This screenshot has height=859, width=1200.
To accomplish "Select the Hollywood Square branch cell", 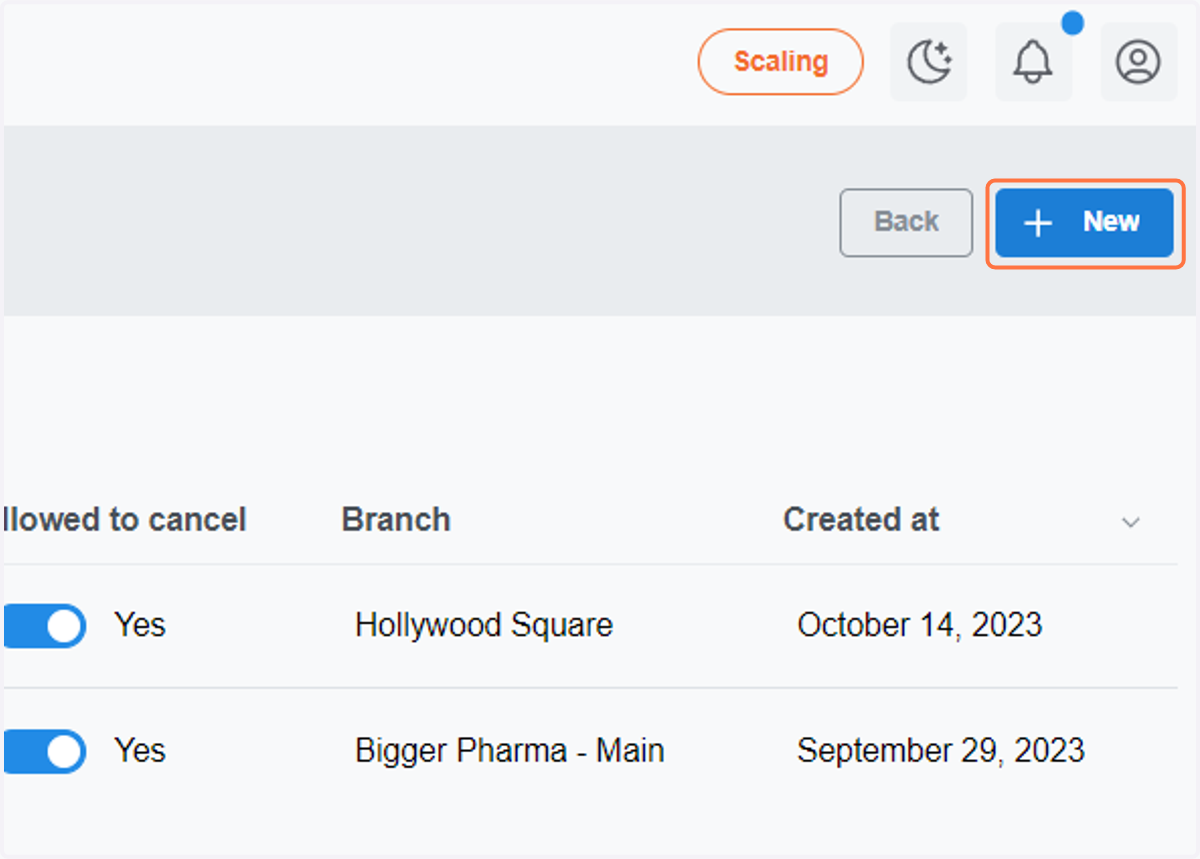I will pos(484,626).
